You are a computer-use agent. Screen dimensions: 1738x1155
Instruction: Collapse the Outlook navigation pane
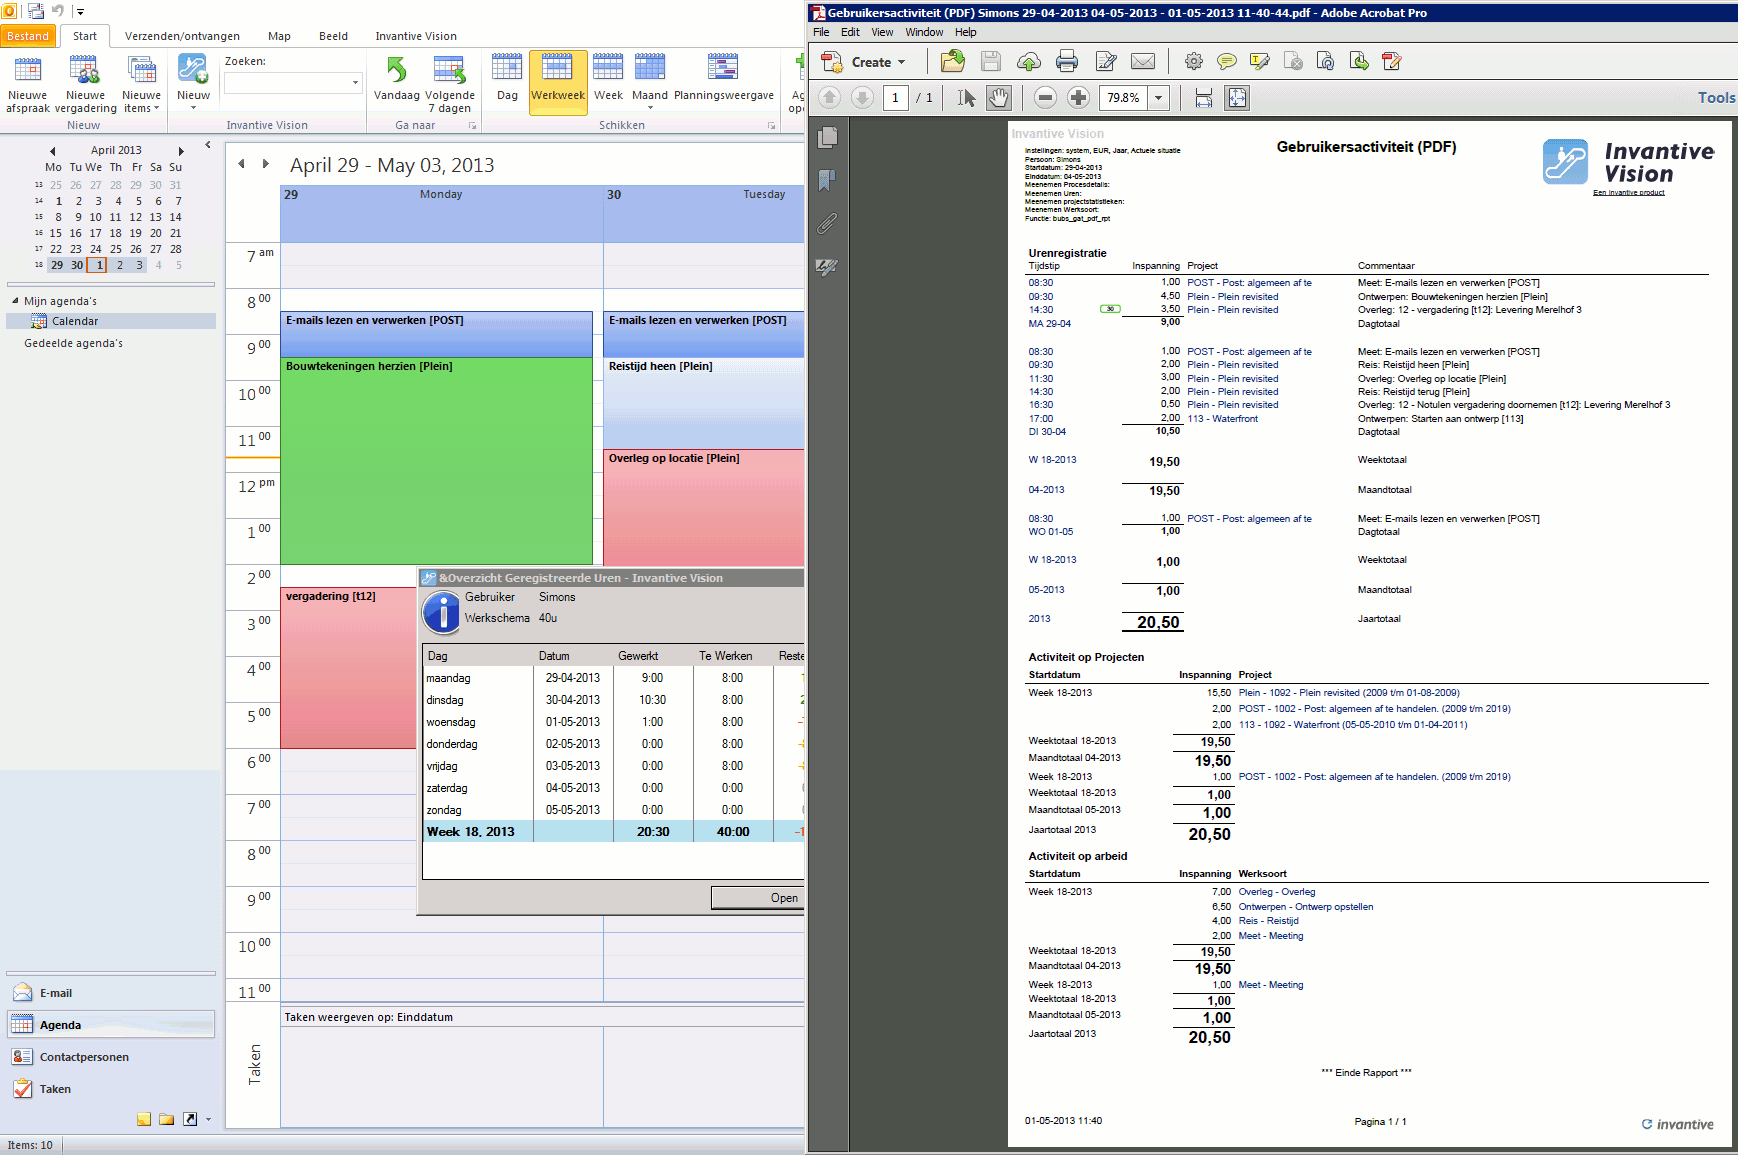[208, 145]
